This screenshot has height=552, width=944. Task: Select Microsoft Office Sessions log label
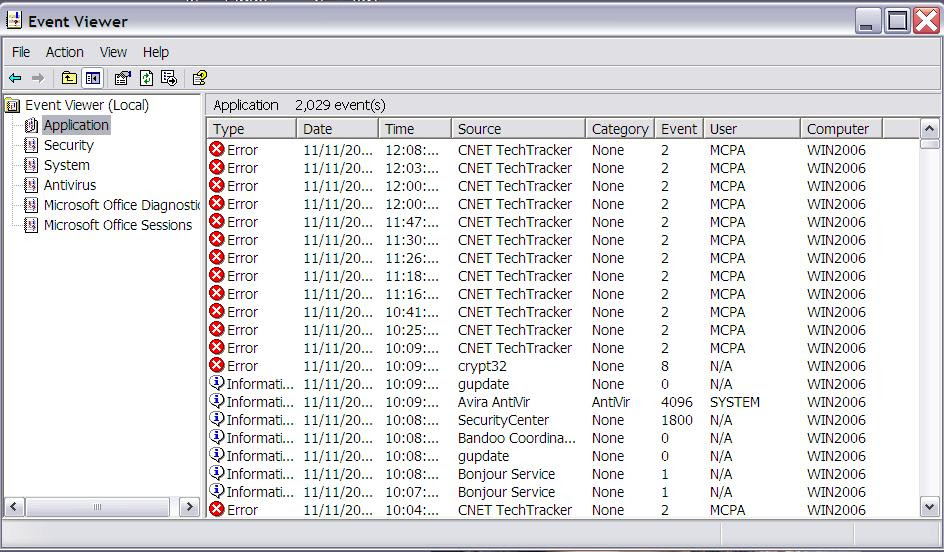[118, 225]
